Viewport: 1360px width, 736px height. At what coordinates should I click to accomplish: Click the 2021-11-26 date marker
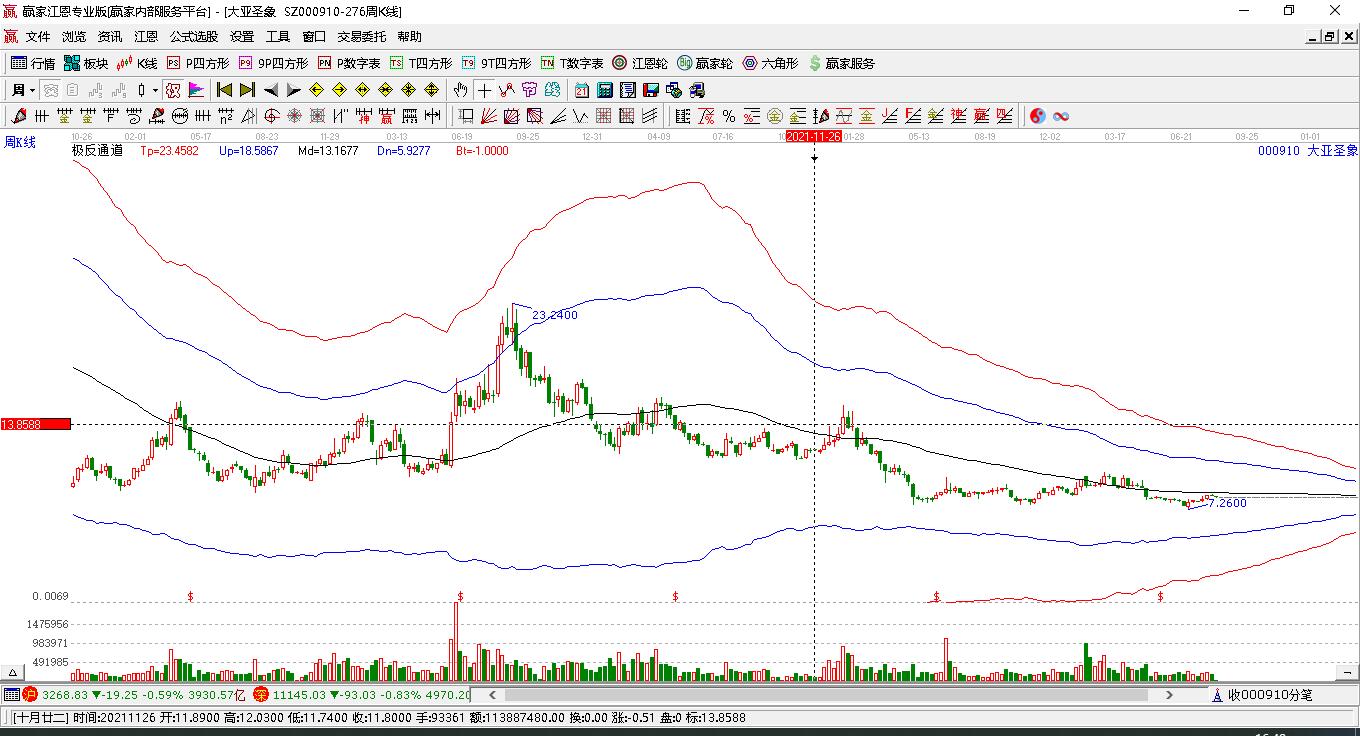click(x=813, y=135)
